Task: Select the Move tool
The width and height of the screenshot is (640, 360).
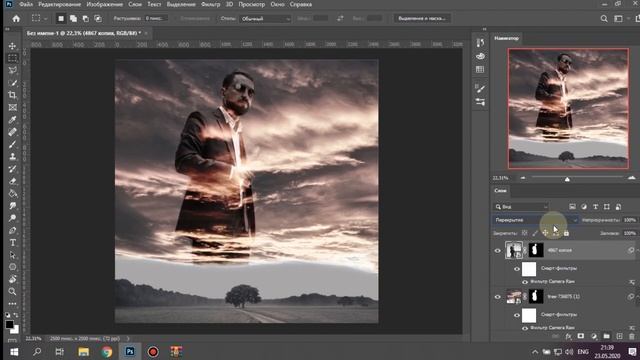Action: (13, 46)
